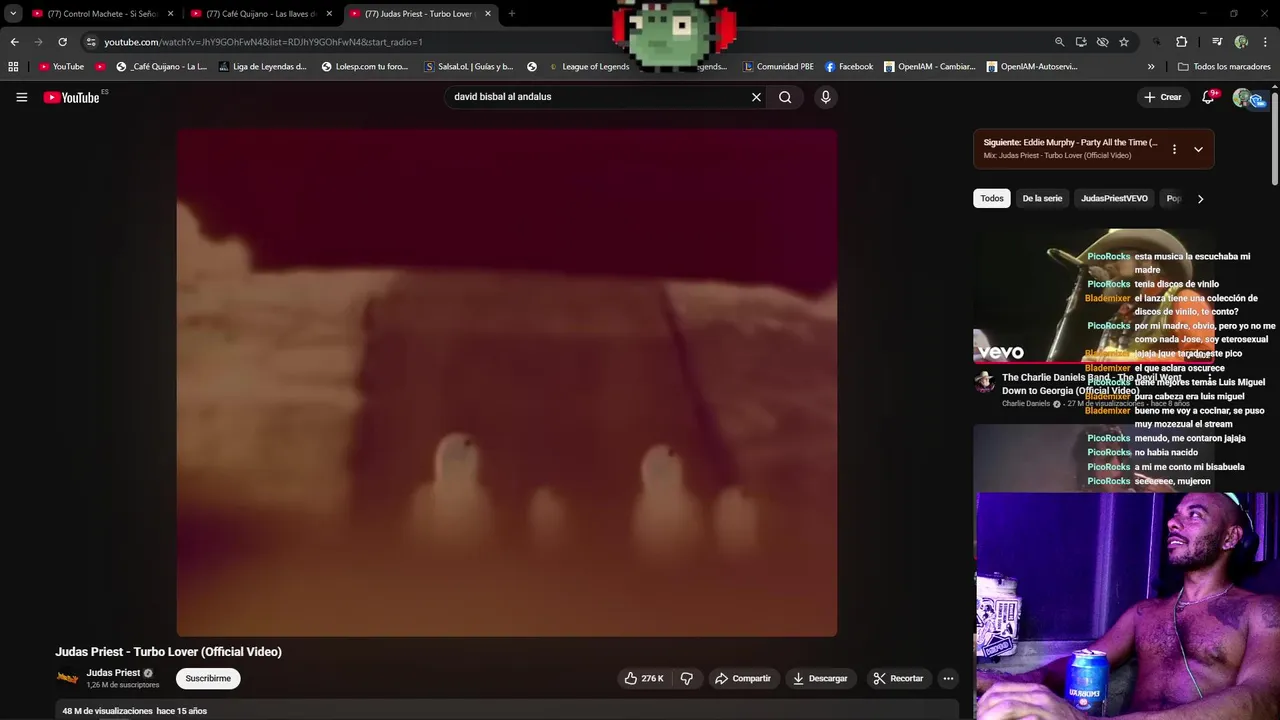Screen dimensions: 1280x720
Task: Open a new browser tab
Action: [512, 14]
